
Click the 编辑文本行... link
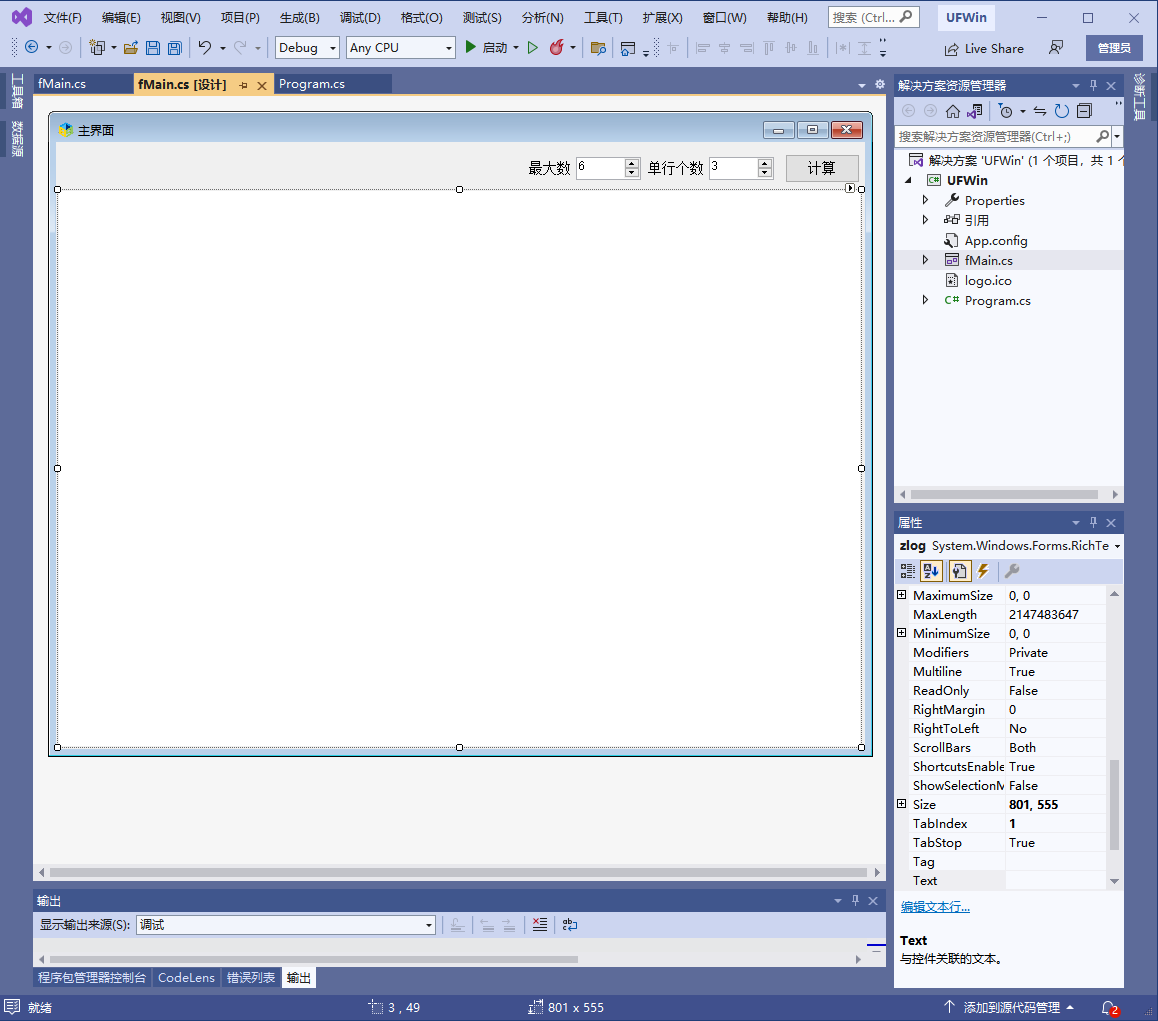click(935, 907)
